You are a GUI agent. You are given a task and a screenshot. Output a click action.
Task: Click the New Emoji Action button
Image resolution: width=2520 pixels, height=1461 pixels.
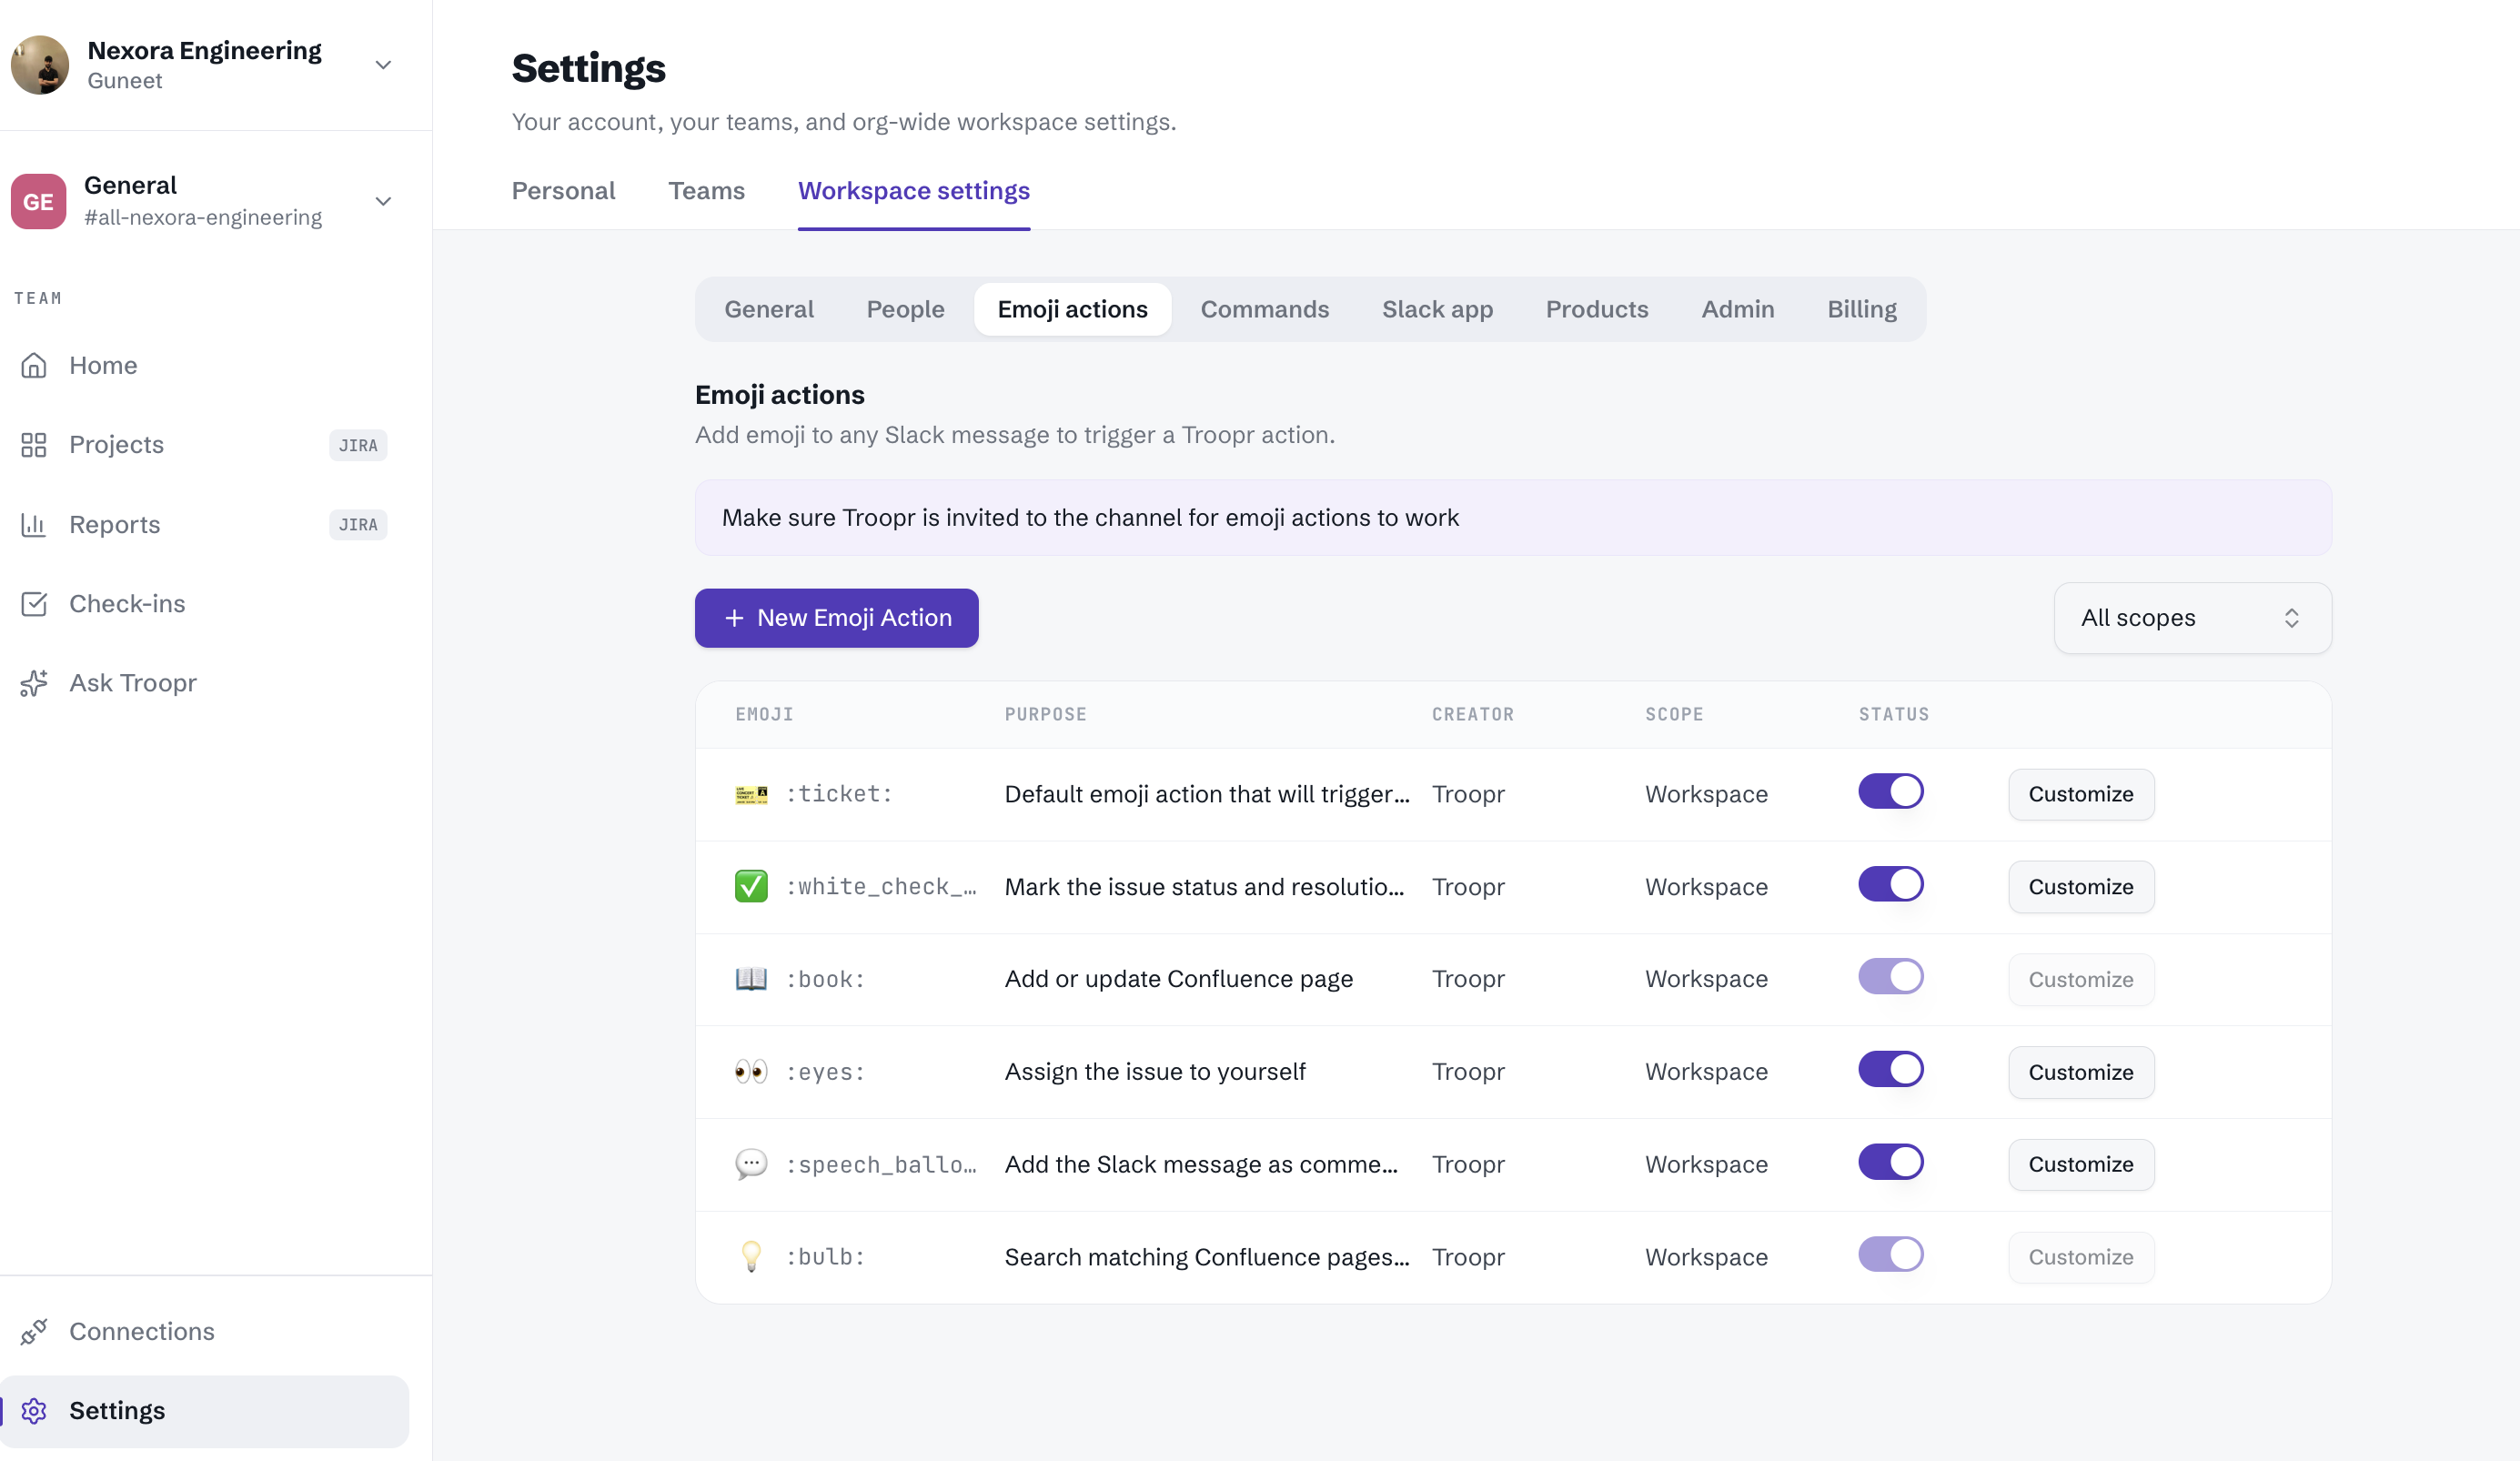[x=836, y=618]
